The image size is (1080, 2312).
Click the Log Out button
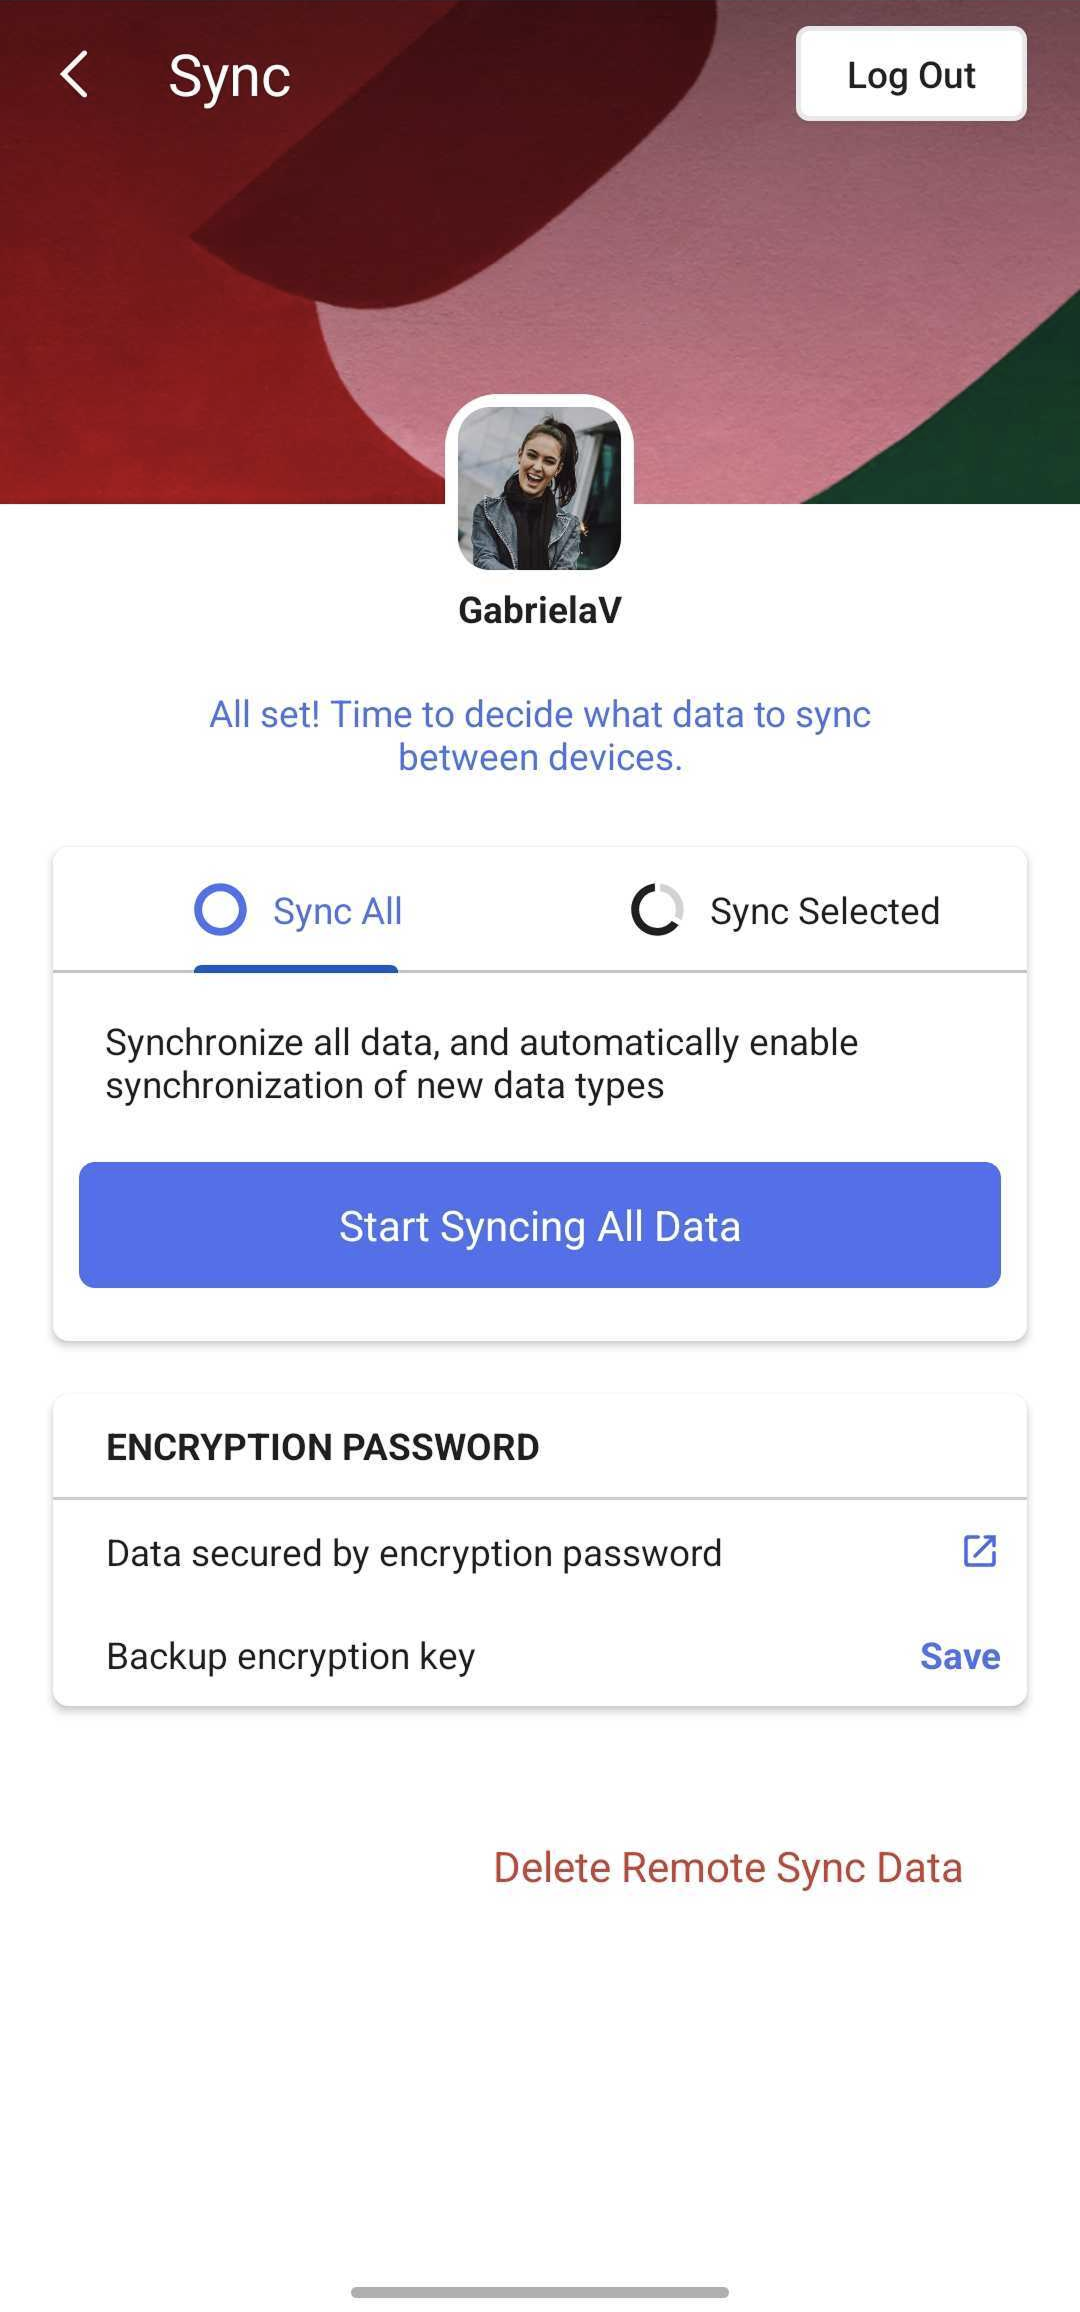911,75
